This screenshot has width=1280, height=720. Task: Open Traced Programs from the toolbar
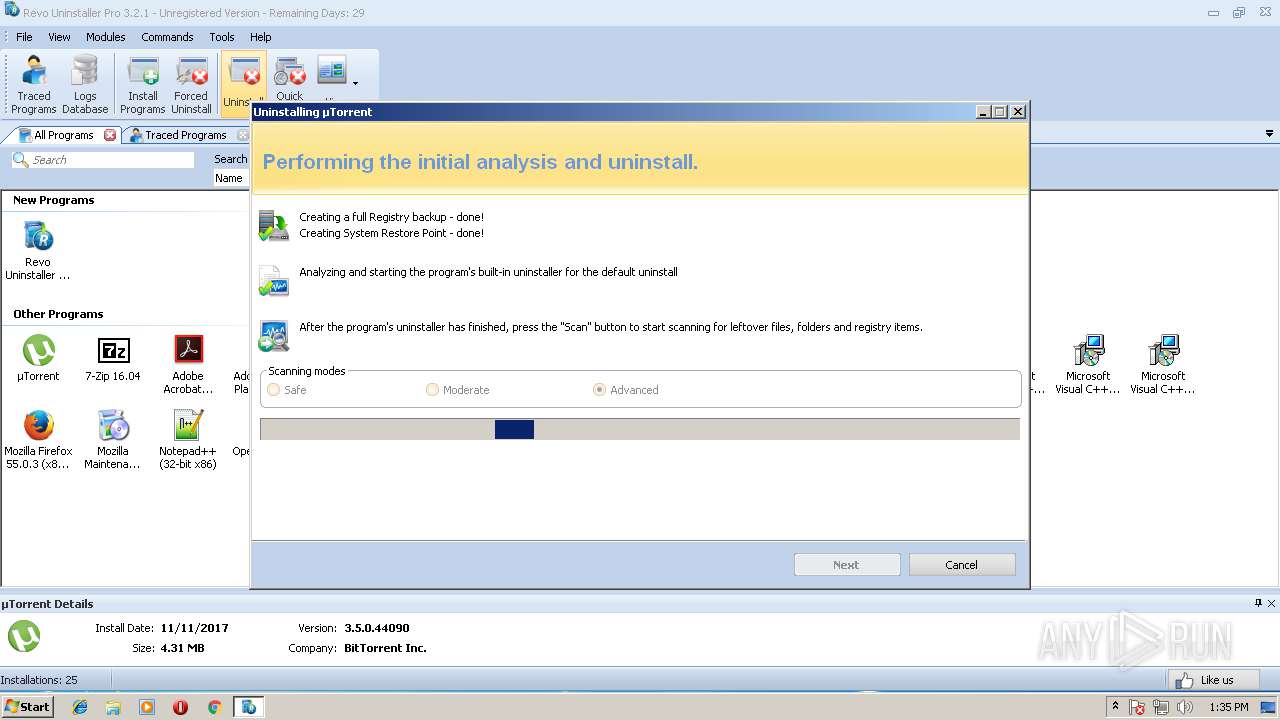point(34,85)
